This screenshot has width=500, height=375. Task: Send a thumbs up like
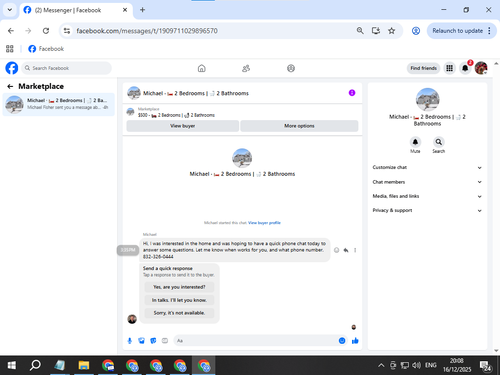click(355, 341)
